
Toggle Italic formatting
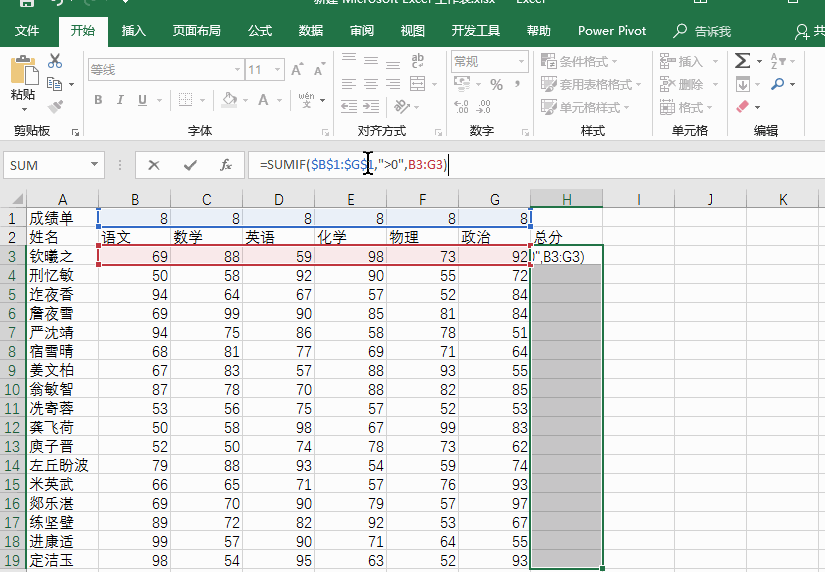(x=120, y=100)
